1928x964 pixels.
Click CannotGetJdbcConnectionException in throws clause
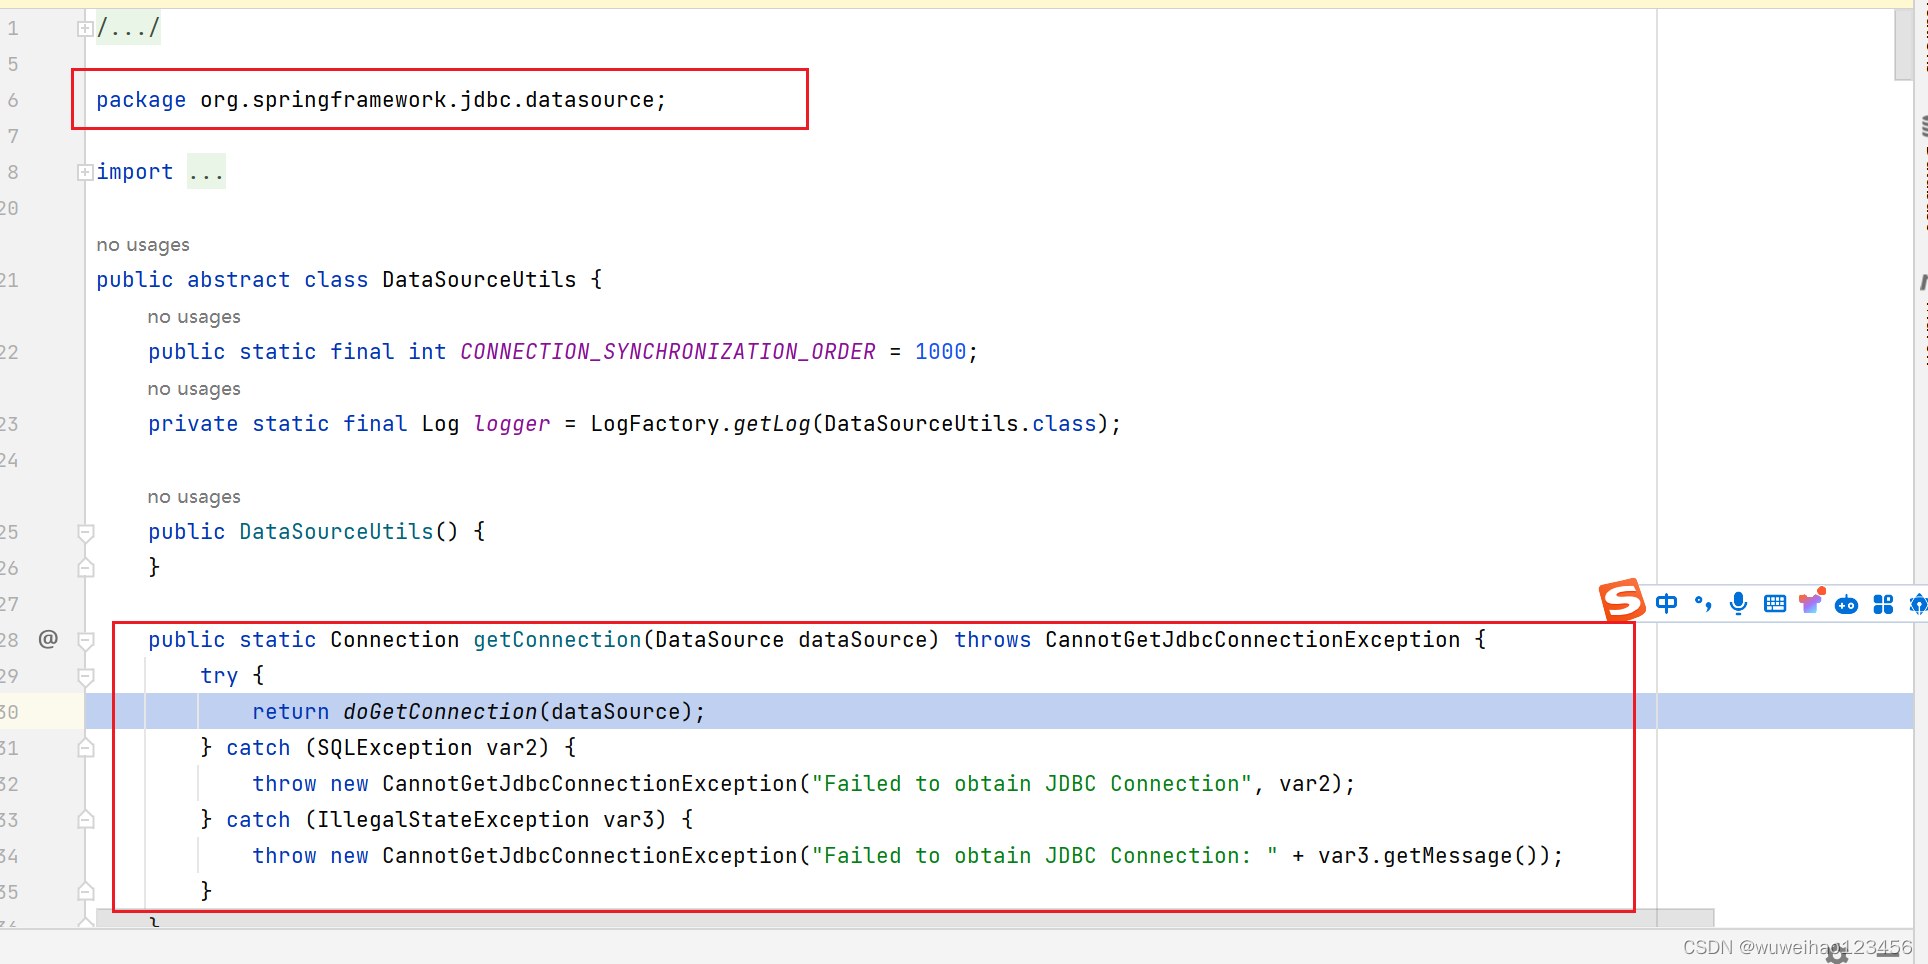(x=1253, y=640)
